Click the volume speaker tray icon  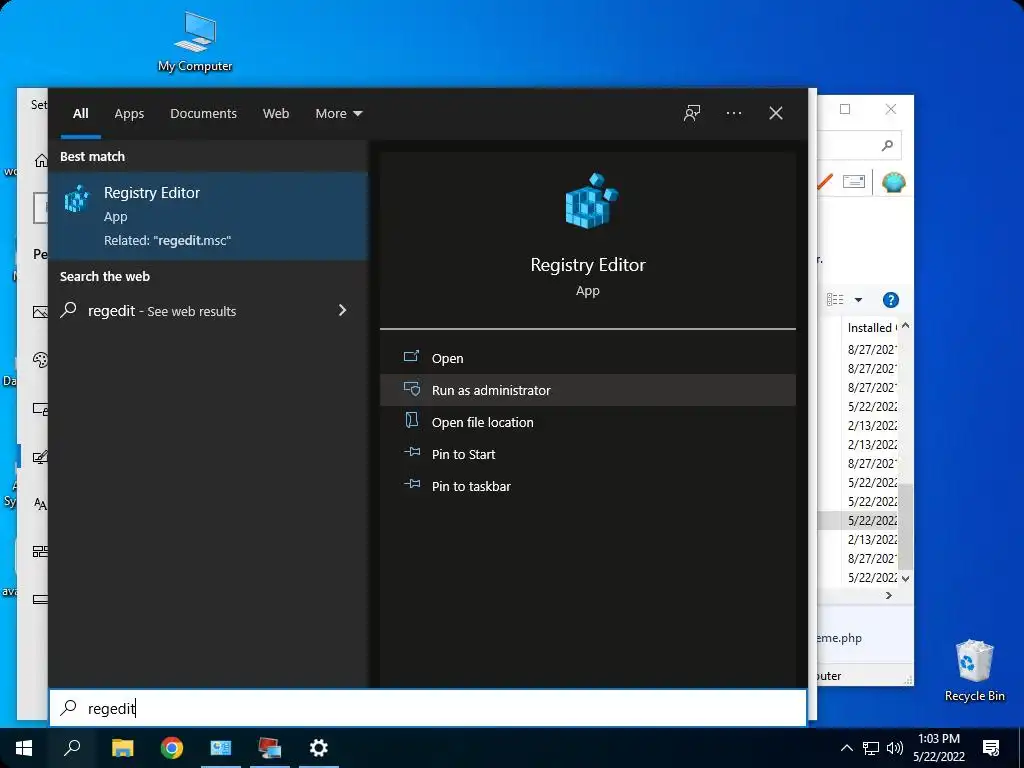(x=895, y=748)
